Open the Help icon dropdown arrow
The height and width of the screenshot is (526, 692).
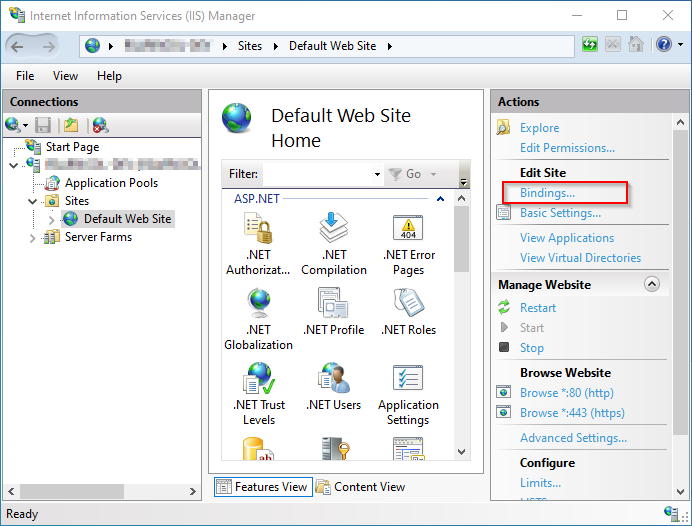(x=680, y=45)
